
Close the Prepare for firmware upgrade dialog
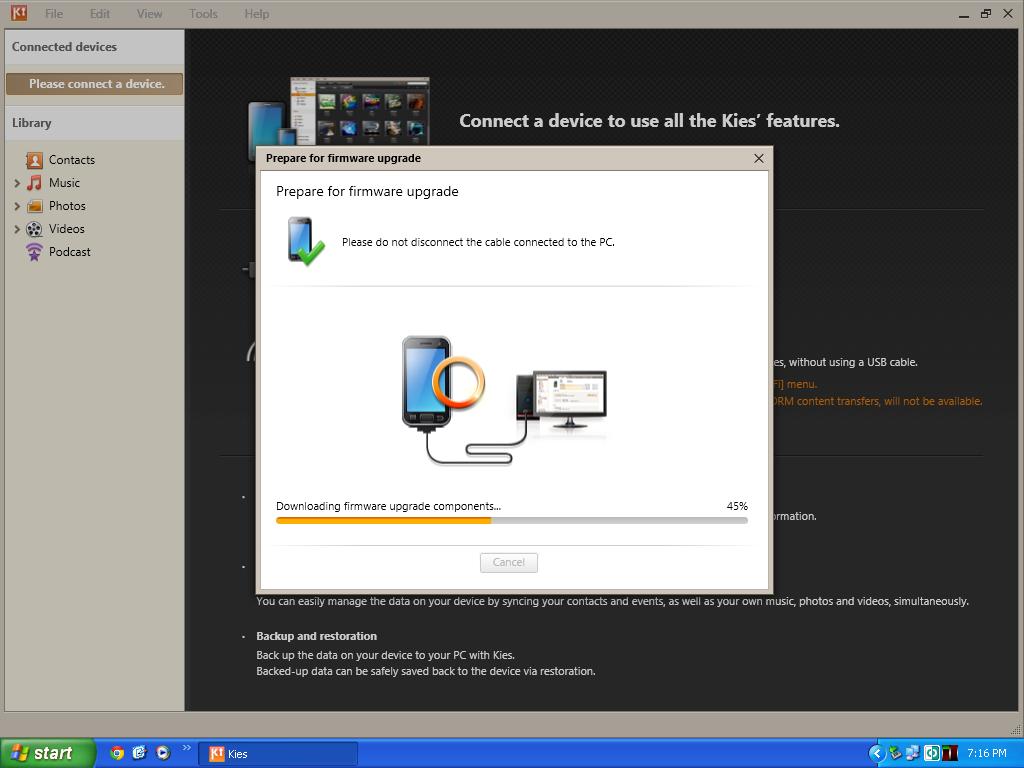tap(758, 159)
